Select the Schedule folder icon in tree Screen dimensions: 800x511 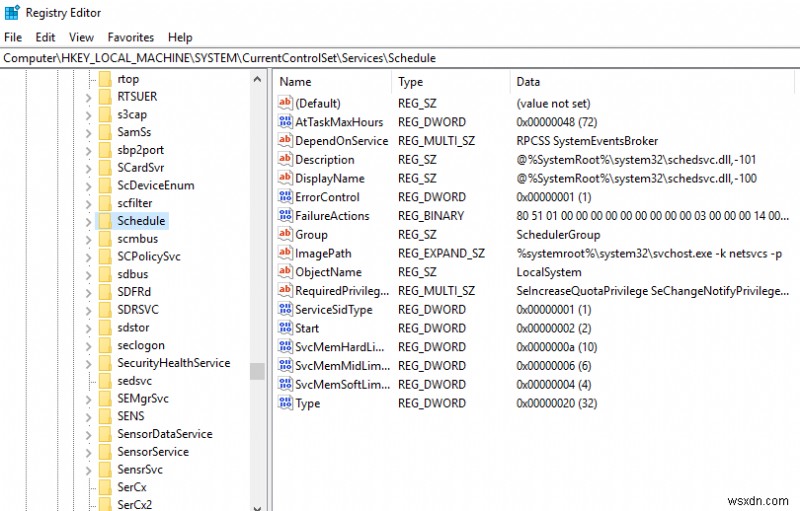click(105, 221)
